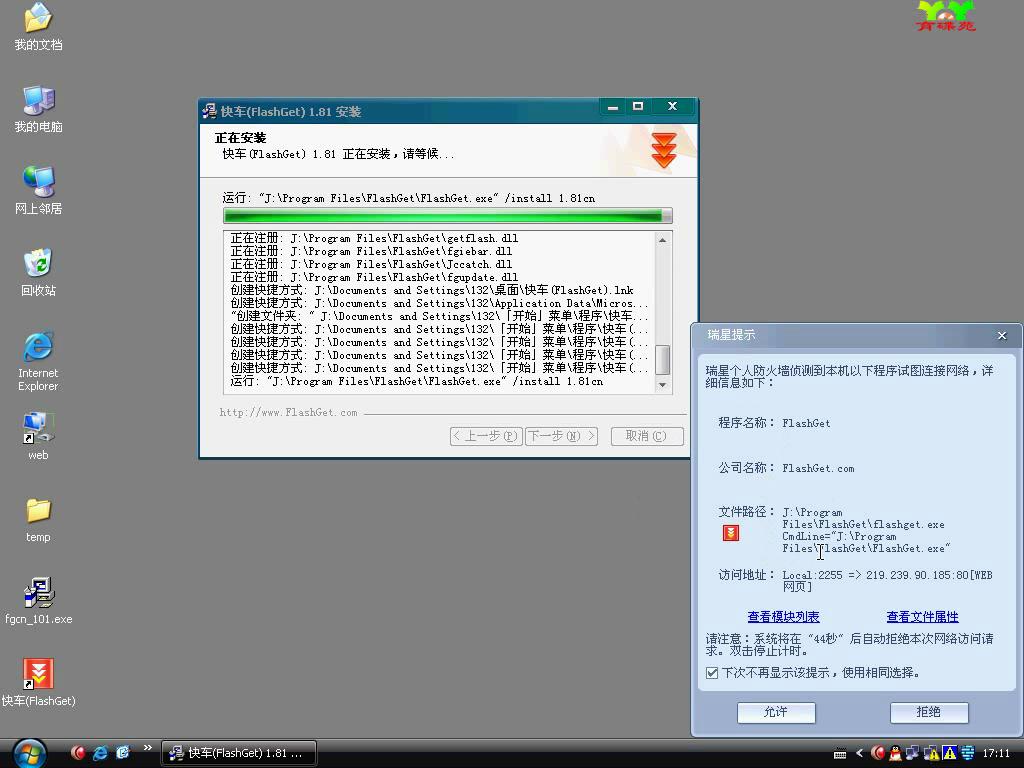Select log line registering fgiebar.dll
Viewport: 1024px width, 768px height.
click(371, 251)
